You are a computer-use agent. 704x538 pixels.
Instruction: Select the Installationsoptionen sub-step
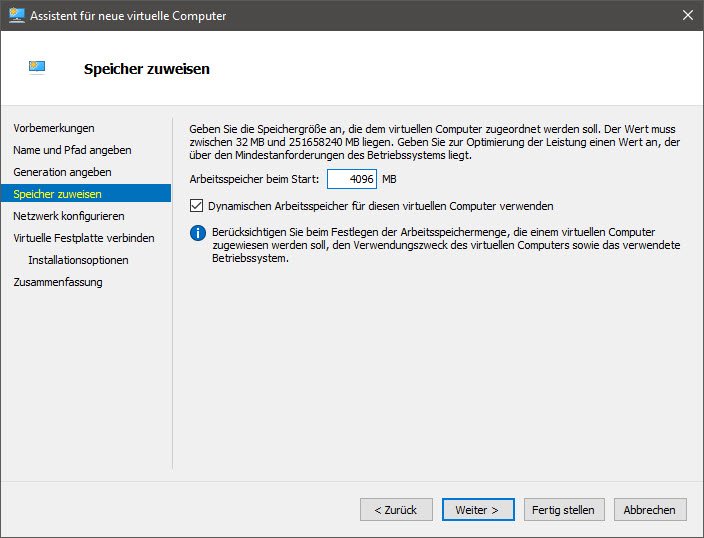pos(78,260)
